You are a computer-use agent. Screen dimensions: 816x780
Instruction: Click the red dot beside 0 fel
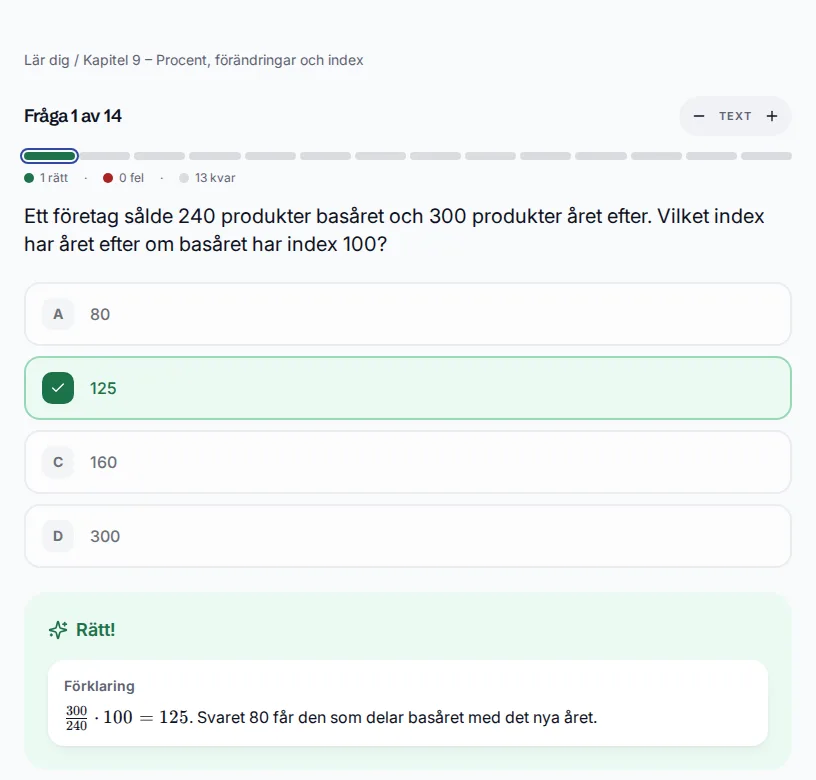(x=108, y=178)
